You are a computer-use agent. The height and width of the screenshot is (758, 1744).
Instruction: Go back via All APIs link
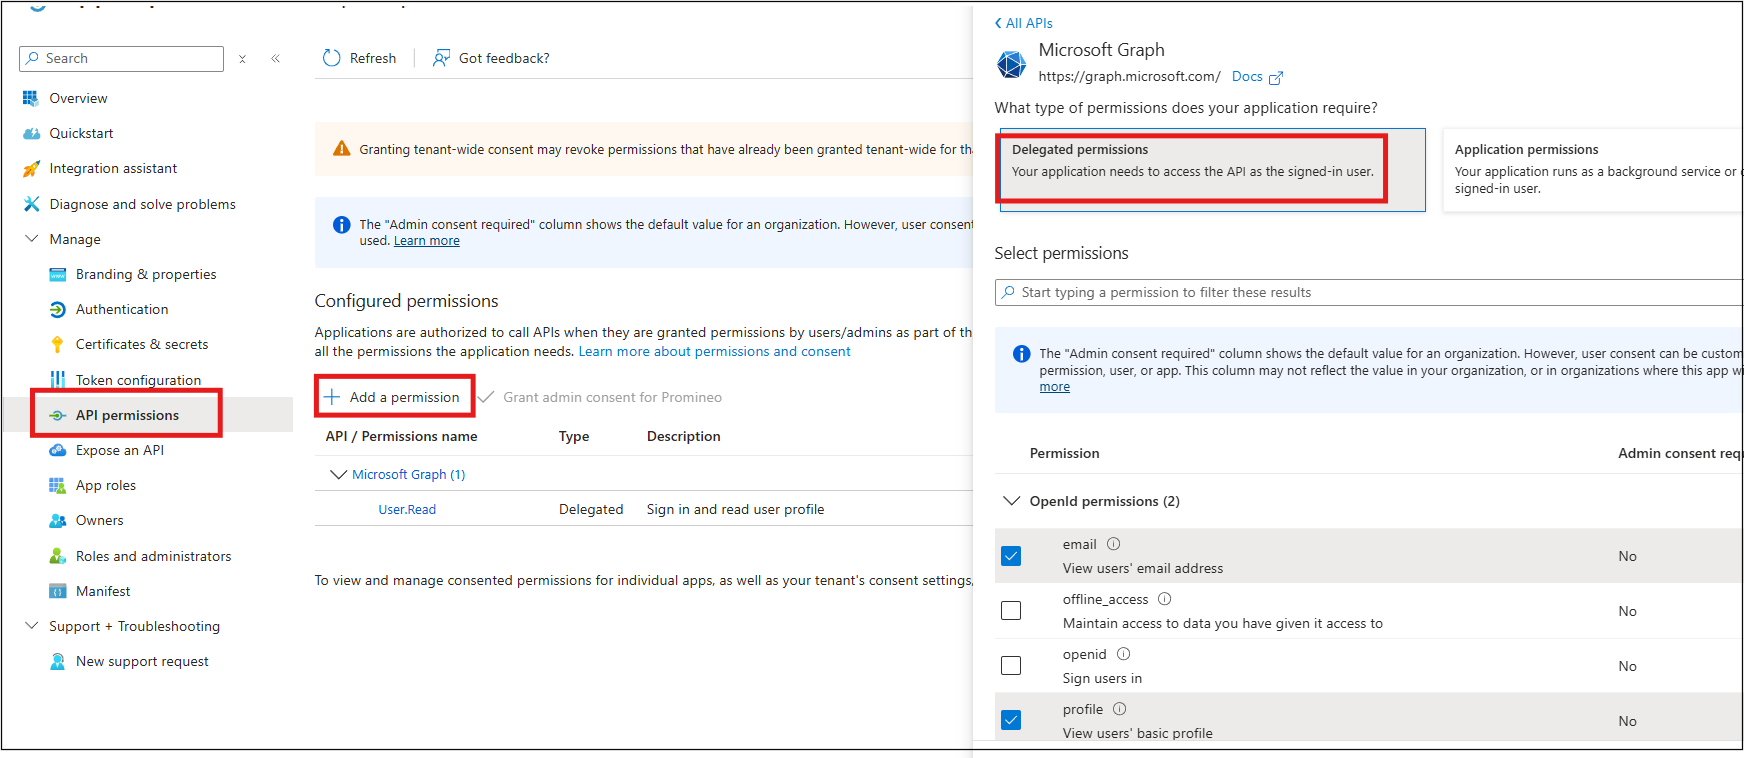point(1023,23)
